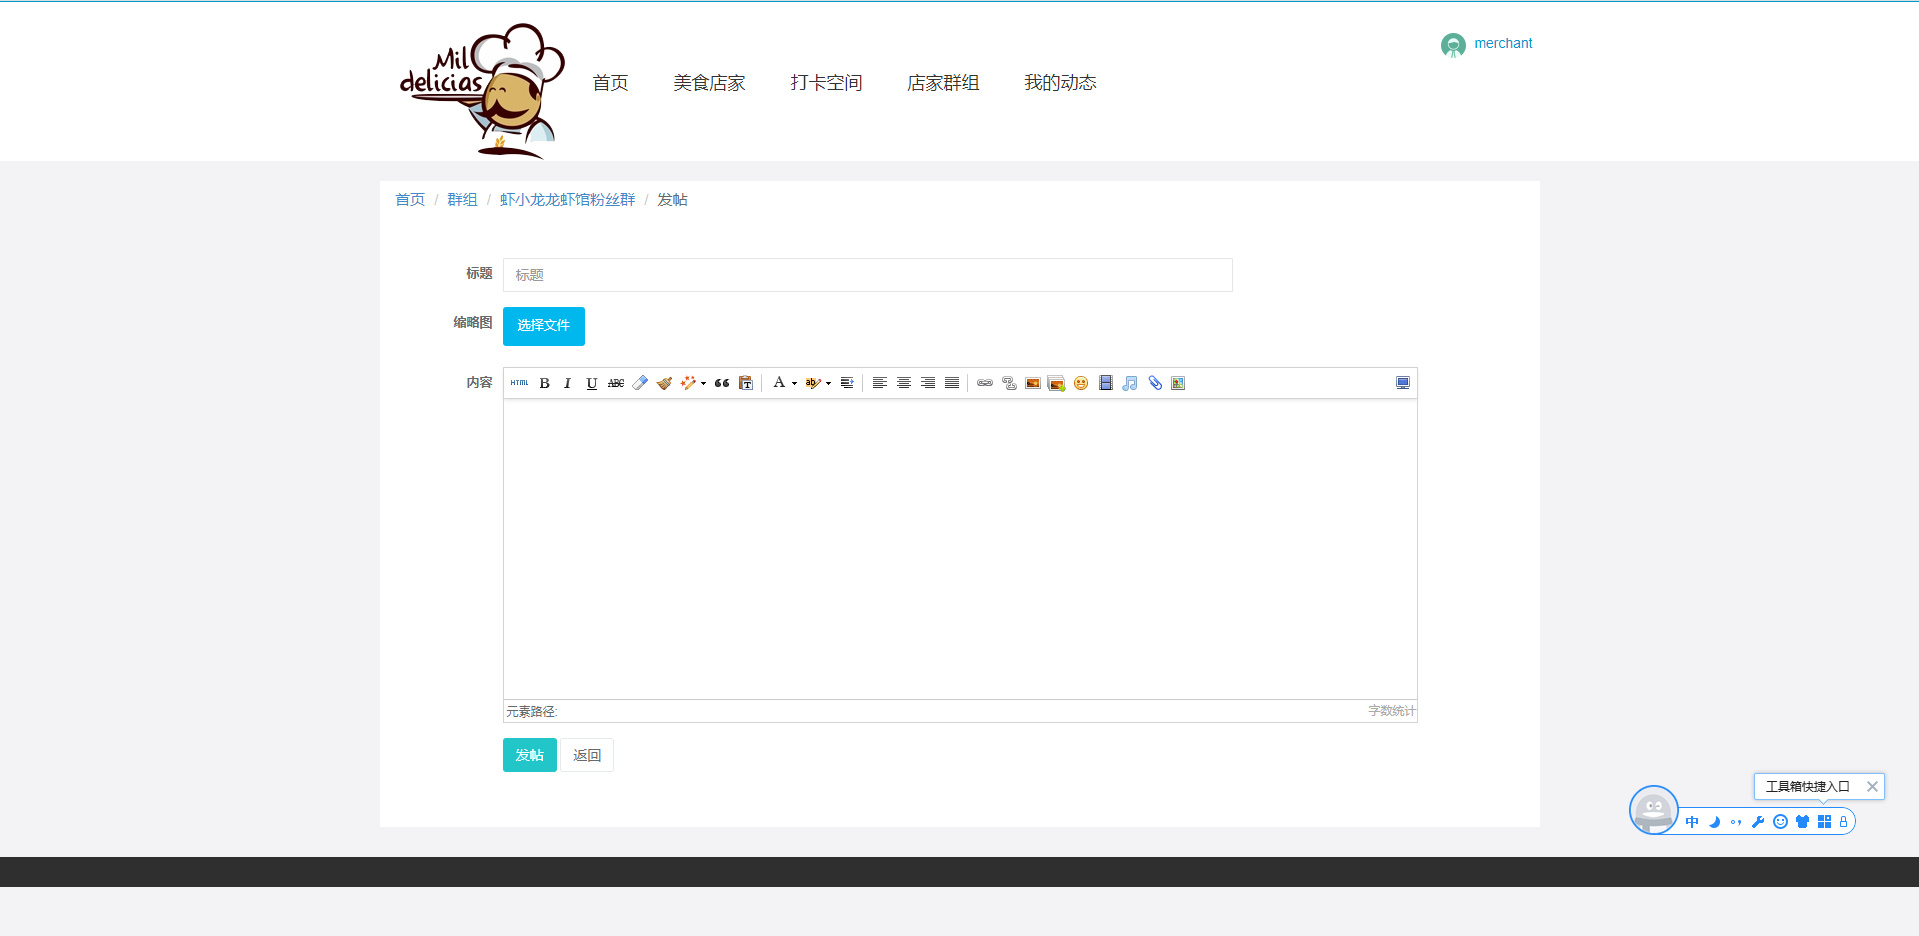Navigate to 虾小龙龙虾馆粉丝群 breadcrumb link
1919x936 pixels.
point(566,199)
